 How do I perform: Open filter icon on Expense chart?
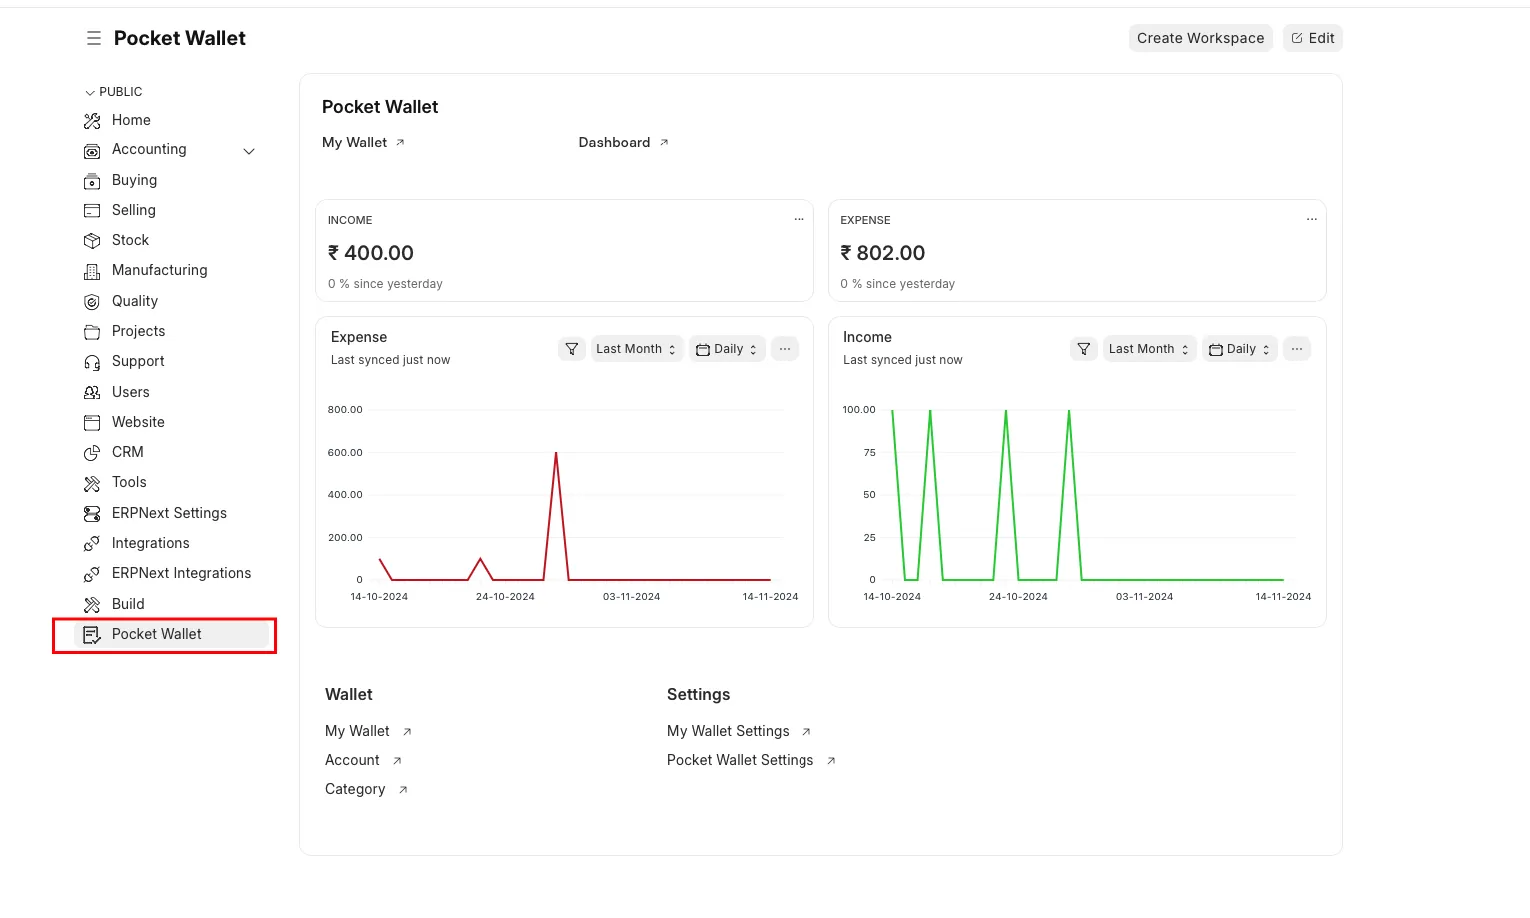tap(572, 349)
